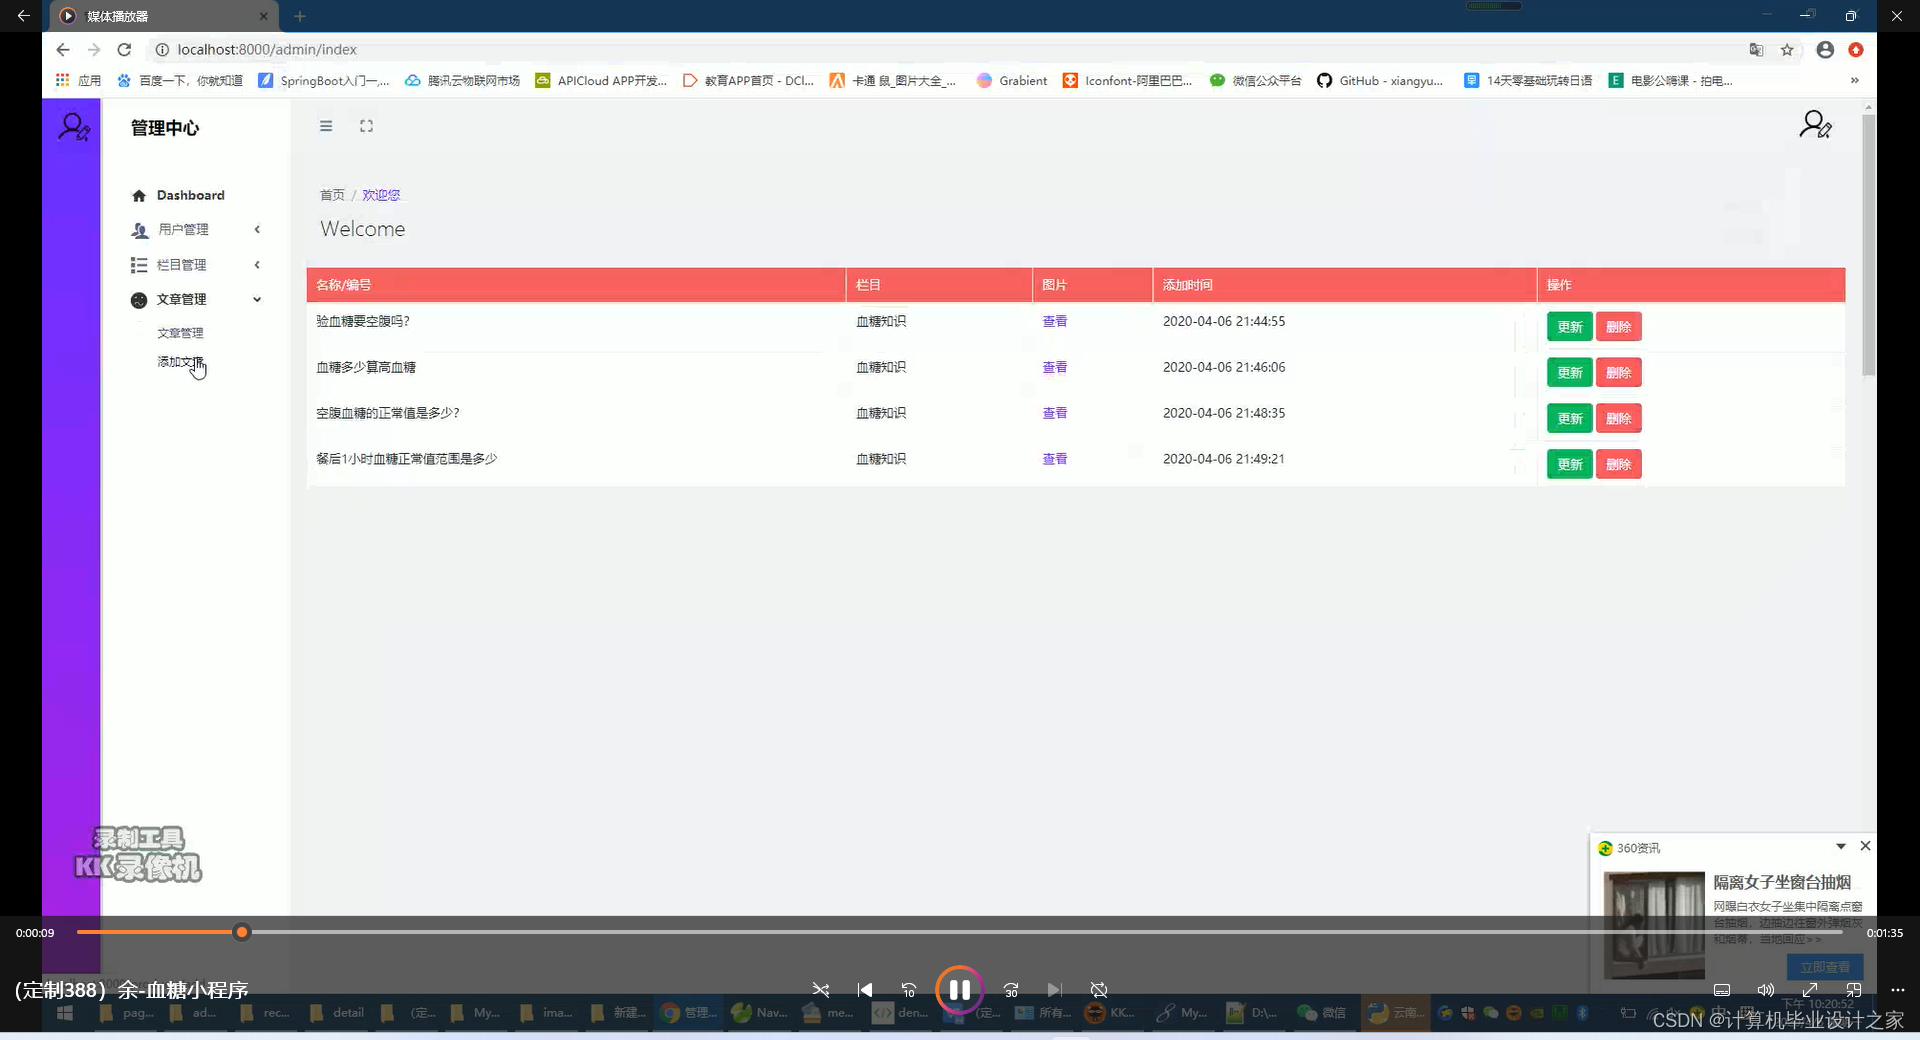This screenshot has height=1040, width=1920.
Task: Go to the next track
Action: coord(1055,990)
